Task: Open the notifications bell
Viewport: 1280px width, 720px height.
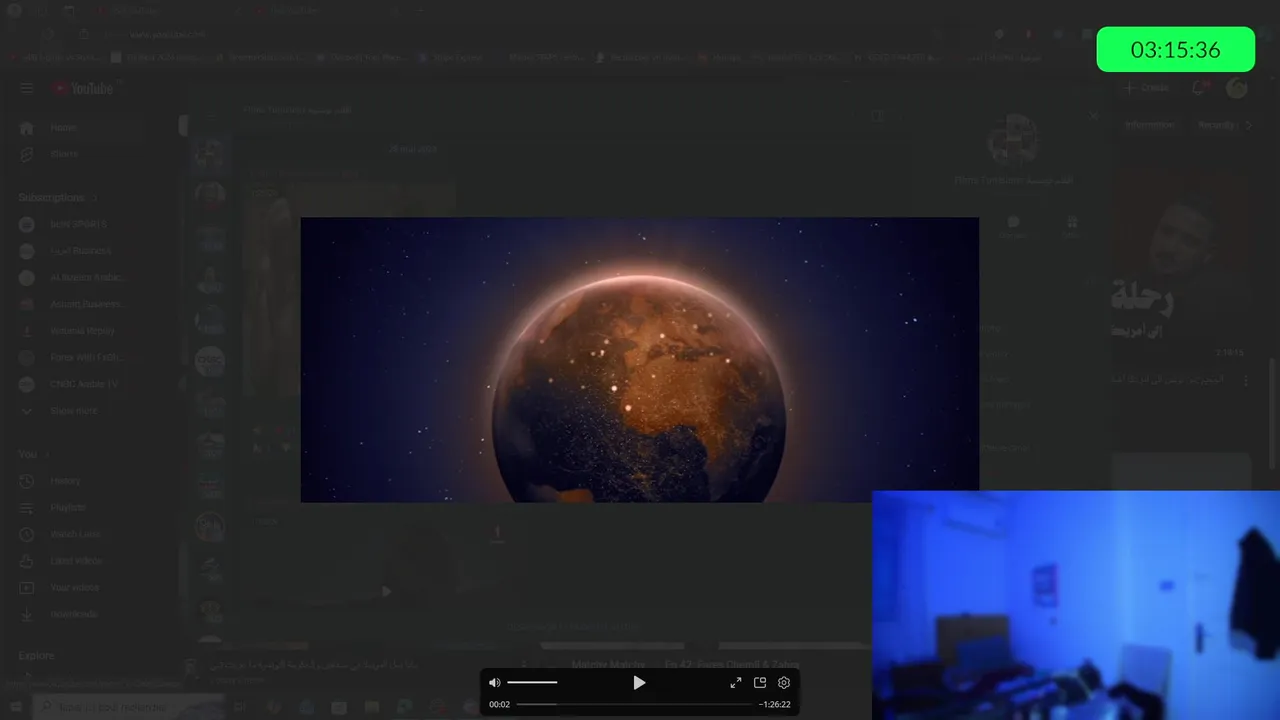Action: click(1198, 88)
